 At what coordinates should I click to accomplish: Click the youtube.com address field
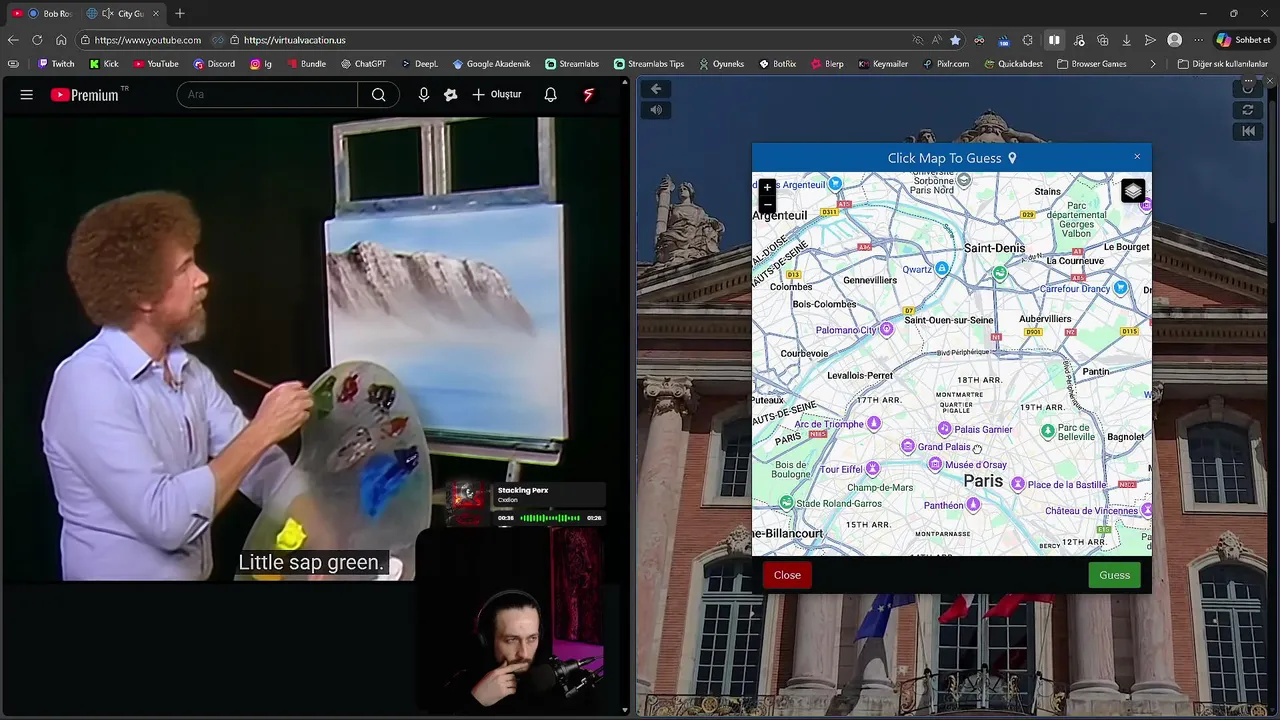(148, 40)
